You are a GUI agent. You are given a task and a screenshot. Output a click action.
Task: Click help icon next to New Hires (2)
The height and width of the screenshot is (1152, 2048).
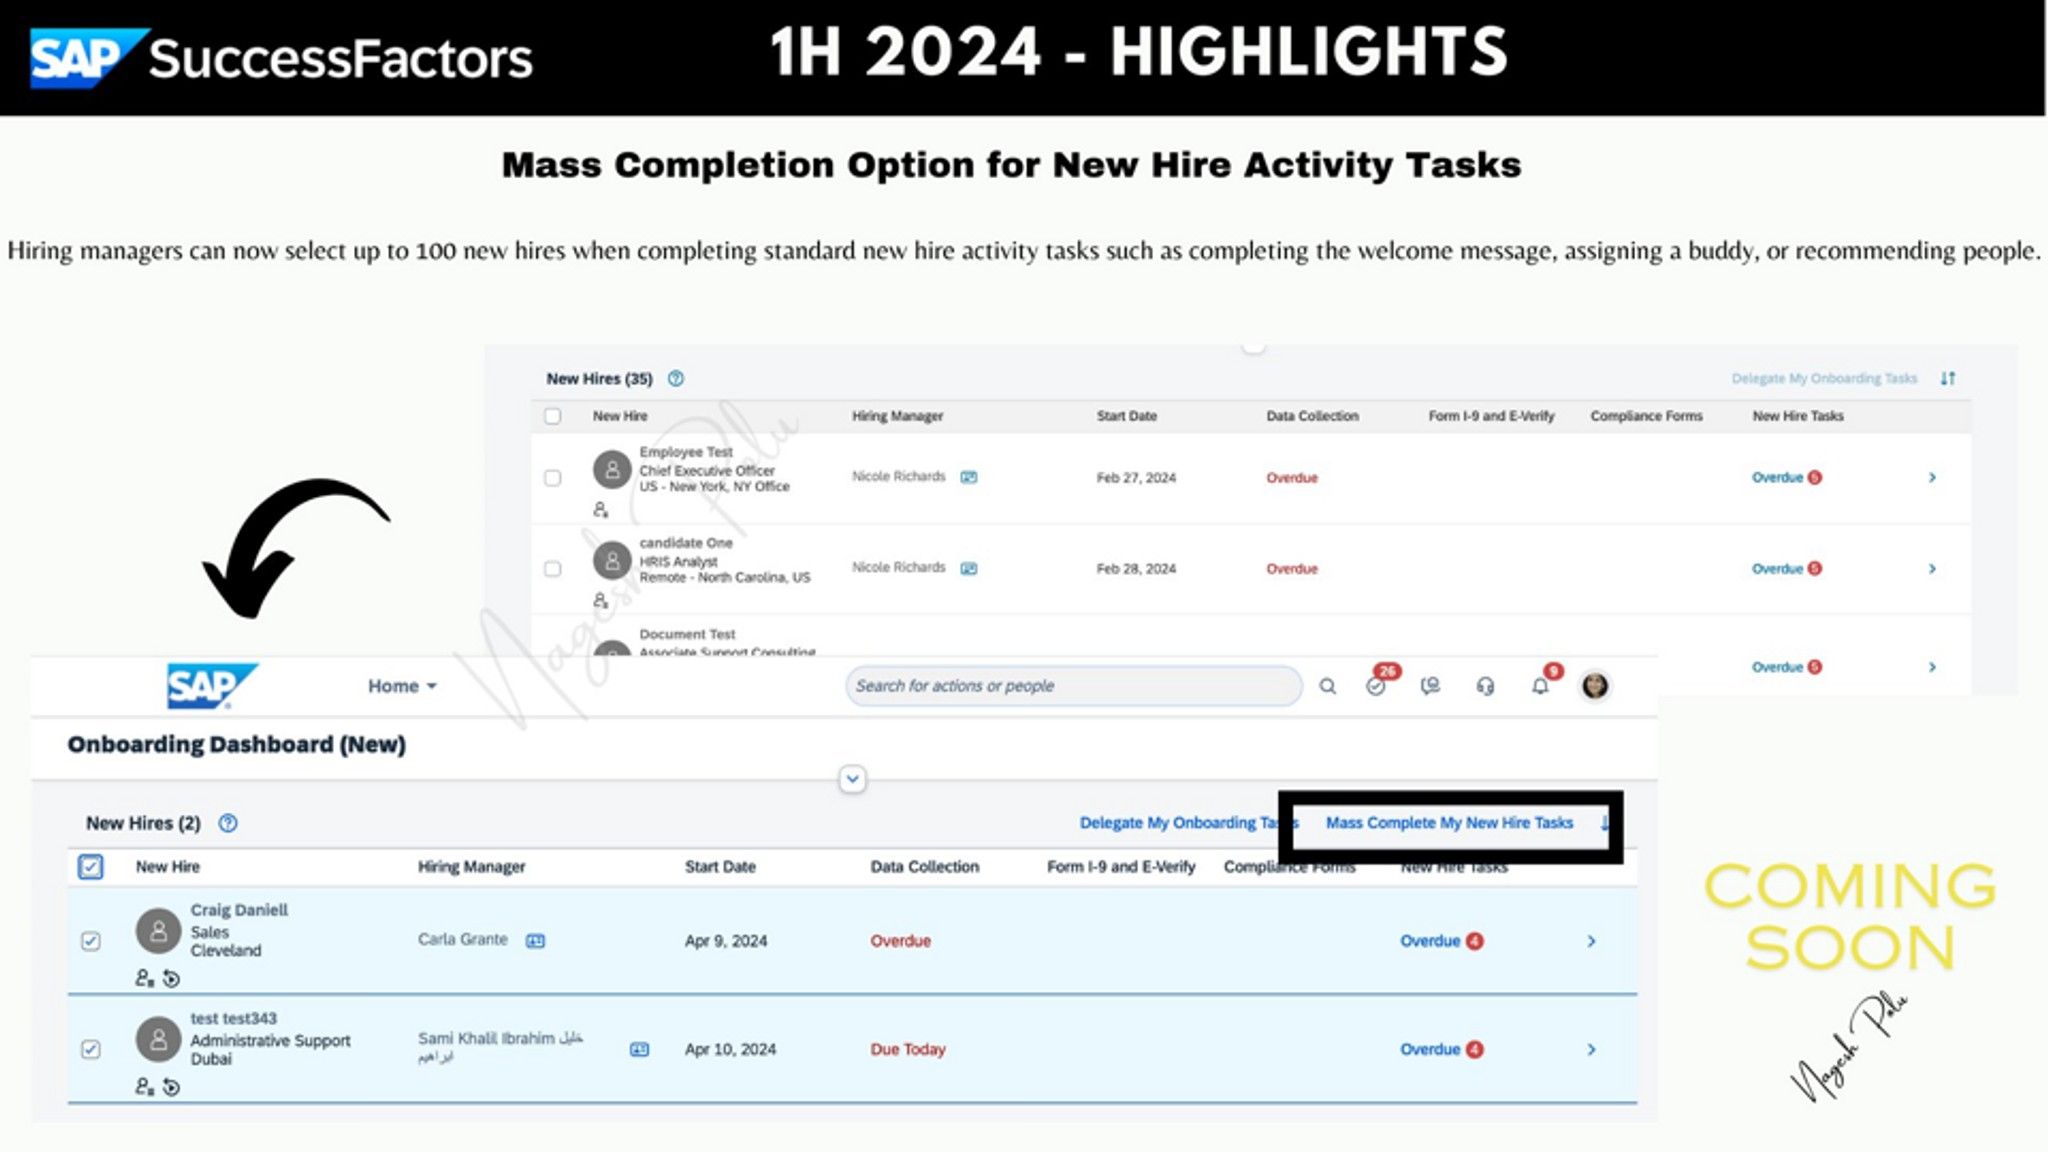point(228,823)
